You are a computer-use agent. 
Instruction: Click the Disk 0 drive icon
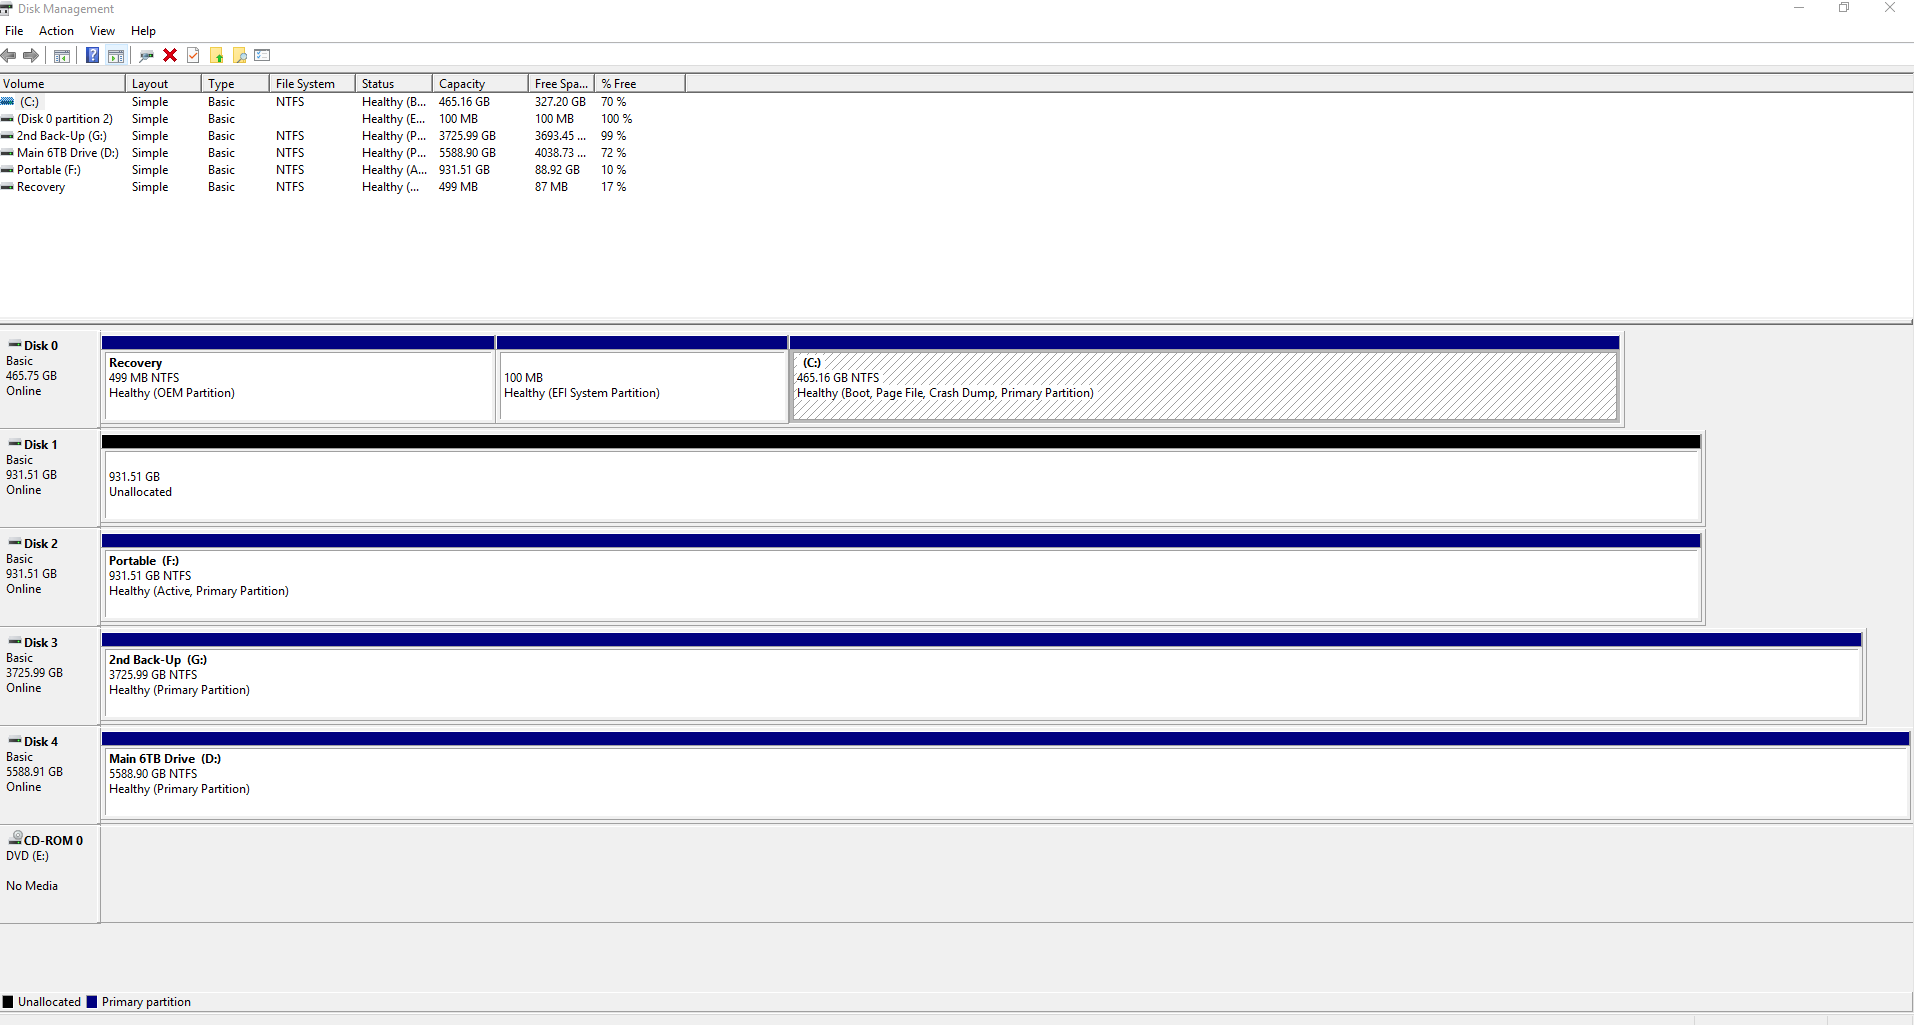click(x=15, y=345)
